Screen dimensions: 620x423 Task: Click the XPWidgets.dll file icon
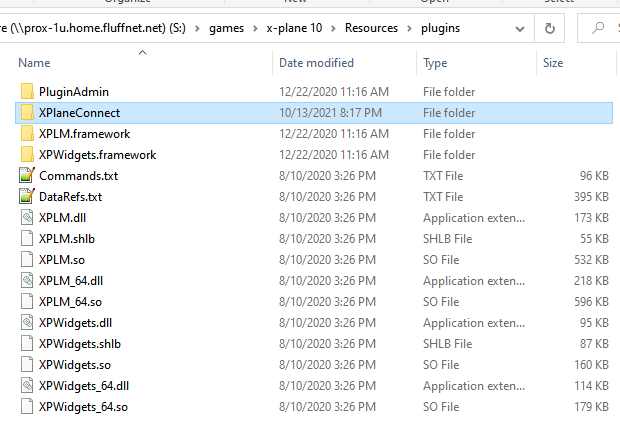pos(27,322)
